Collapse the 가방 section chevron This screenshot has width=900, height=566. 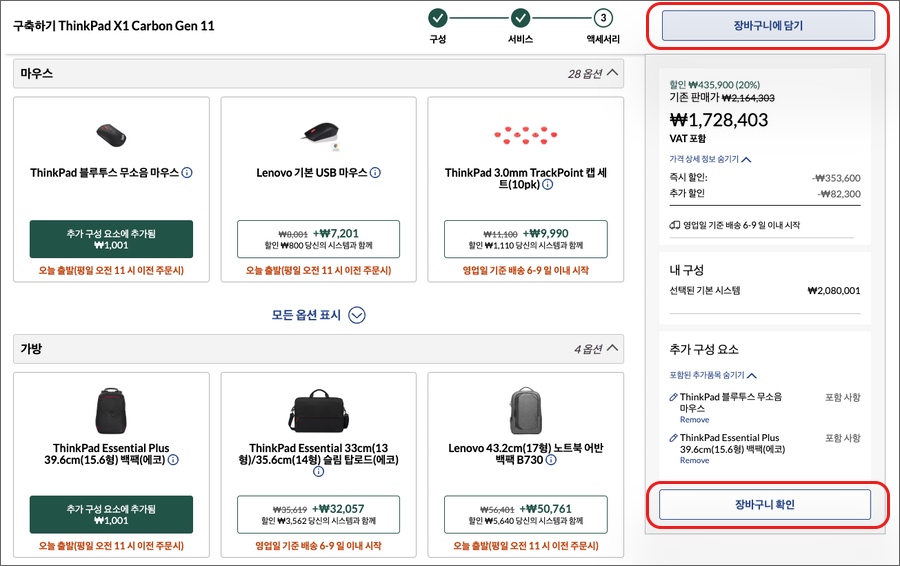tap(612, 348)
